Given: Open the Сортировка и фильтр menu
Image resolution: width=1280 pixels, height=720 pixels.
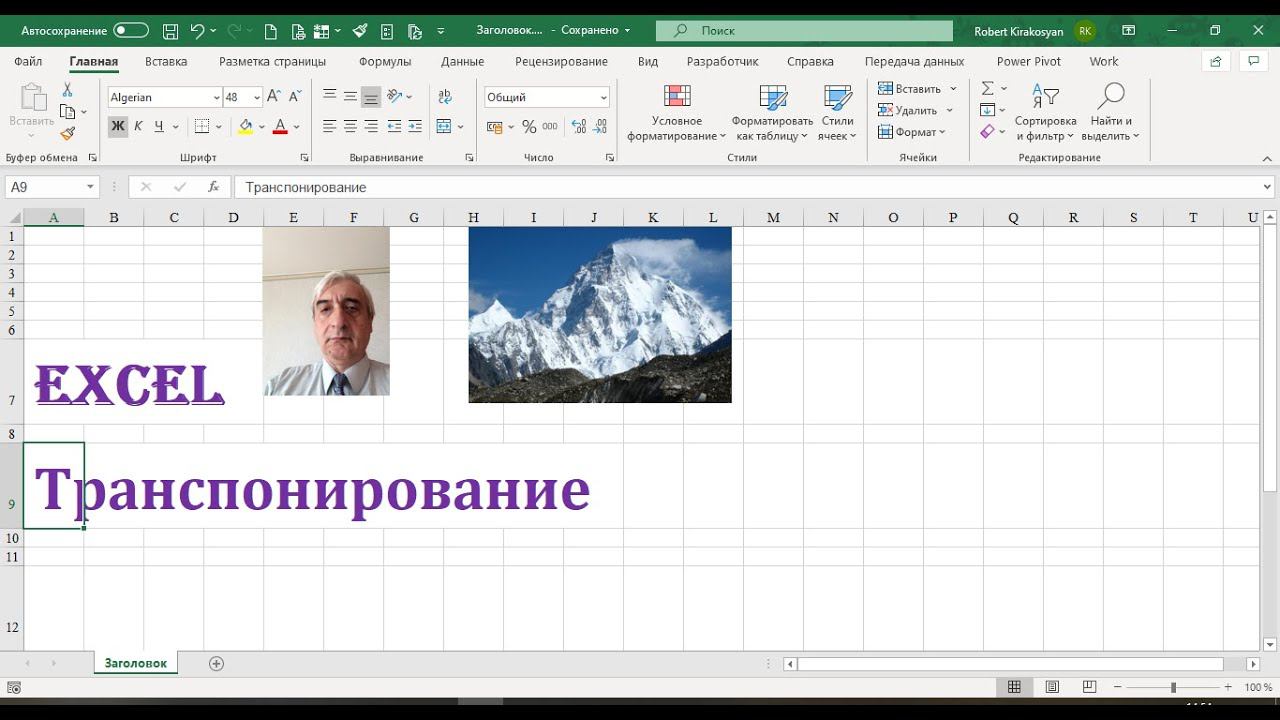Looking at the screenshot, I should click(x=1045, y=113).
